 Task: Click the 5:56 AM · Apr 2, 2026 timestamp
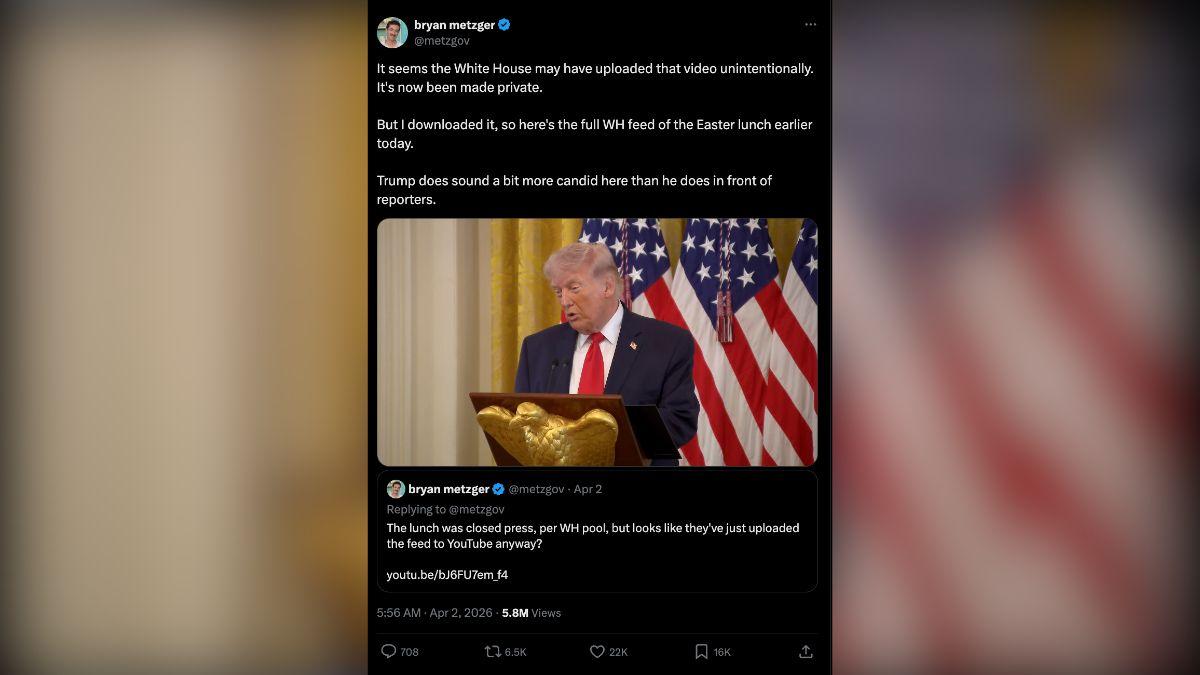(435, 613)
